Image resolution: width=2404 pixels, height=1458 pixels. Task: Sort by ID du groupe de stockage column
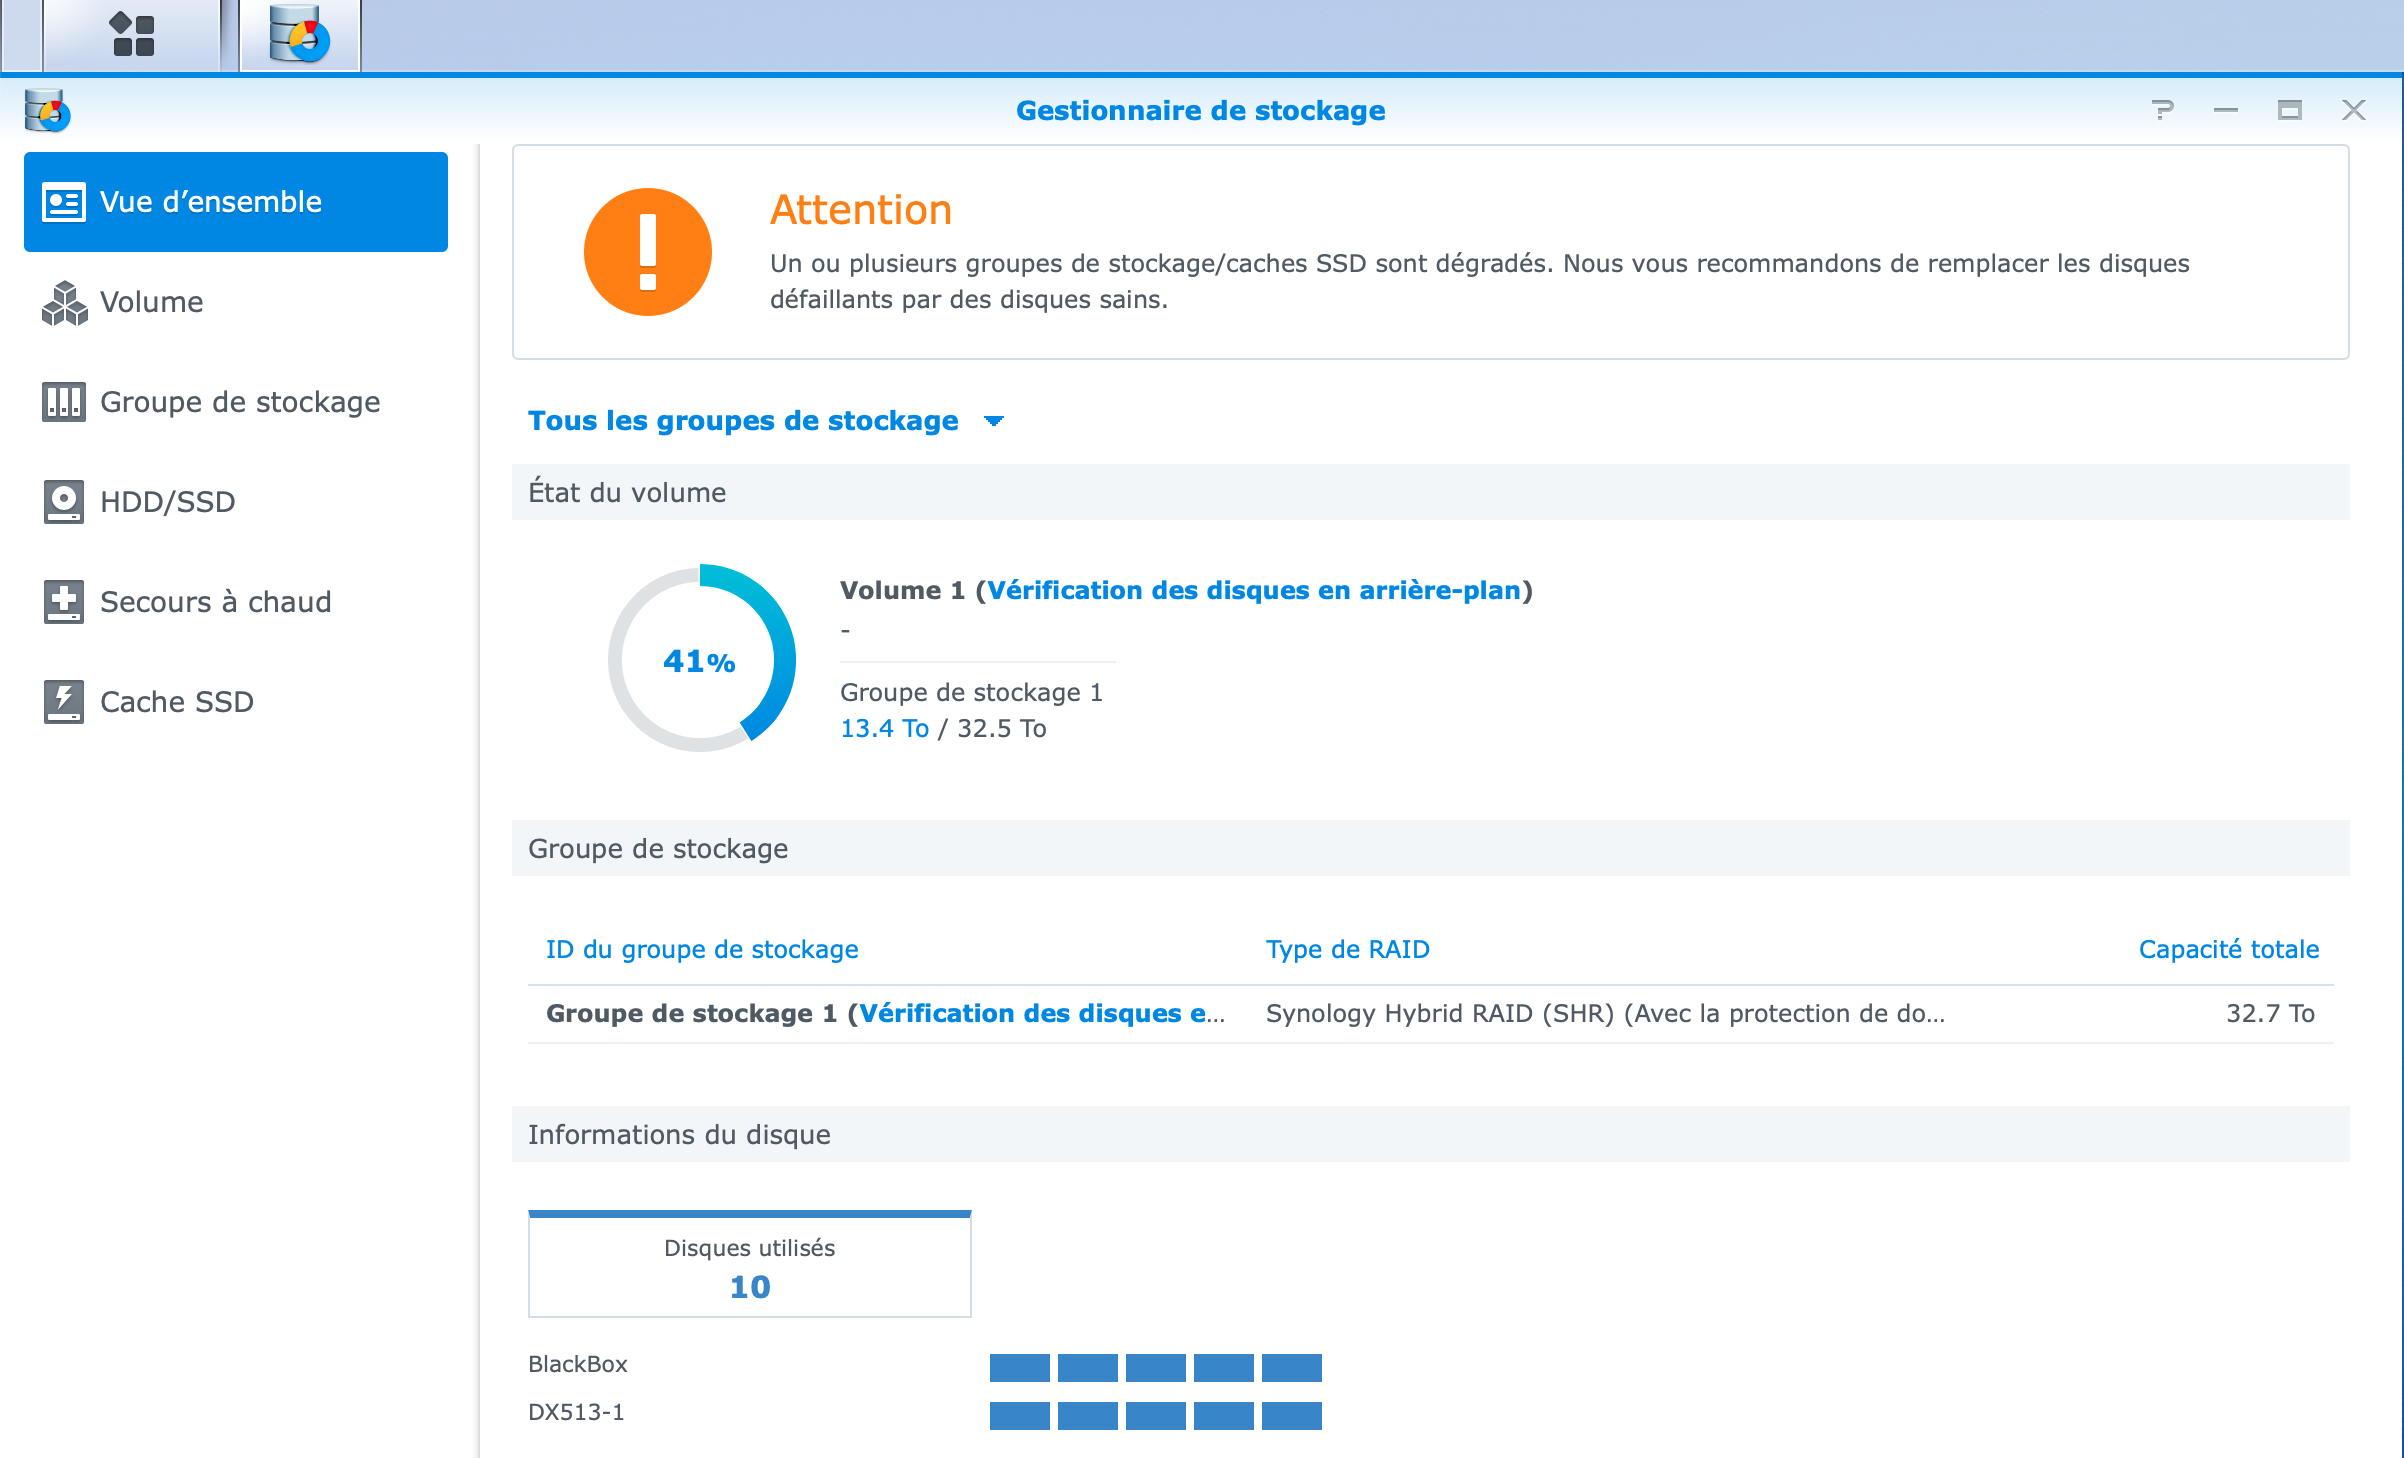702,949
